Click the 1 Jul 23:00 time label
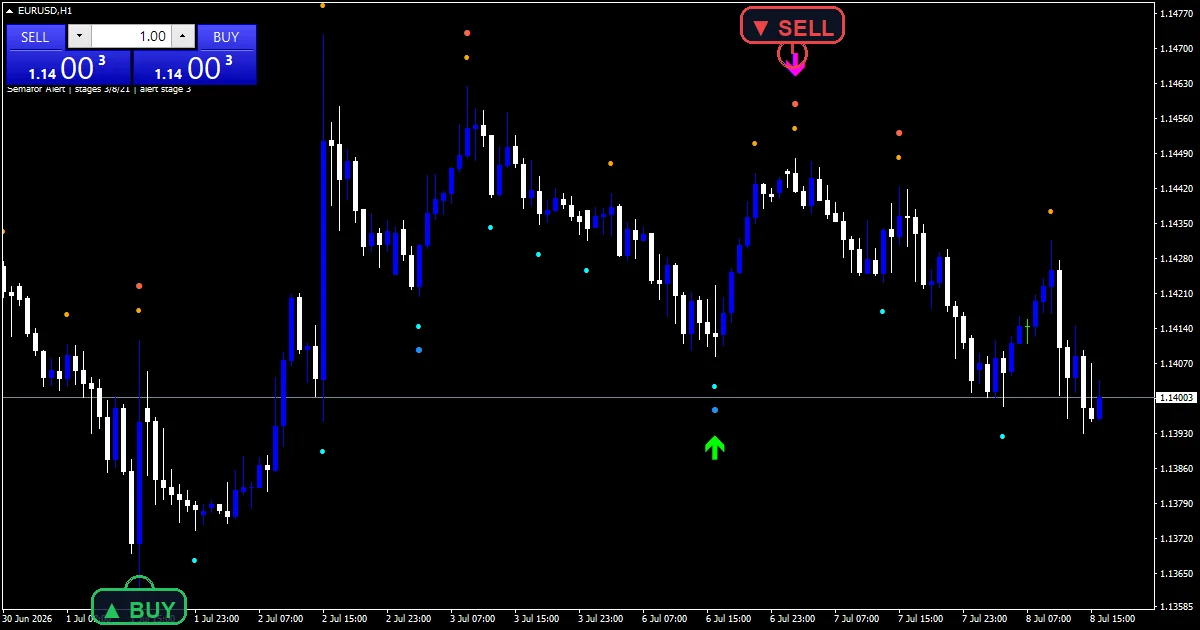Image resolution: width=1200 pixels, height=630 pixels. pos(217,619)
